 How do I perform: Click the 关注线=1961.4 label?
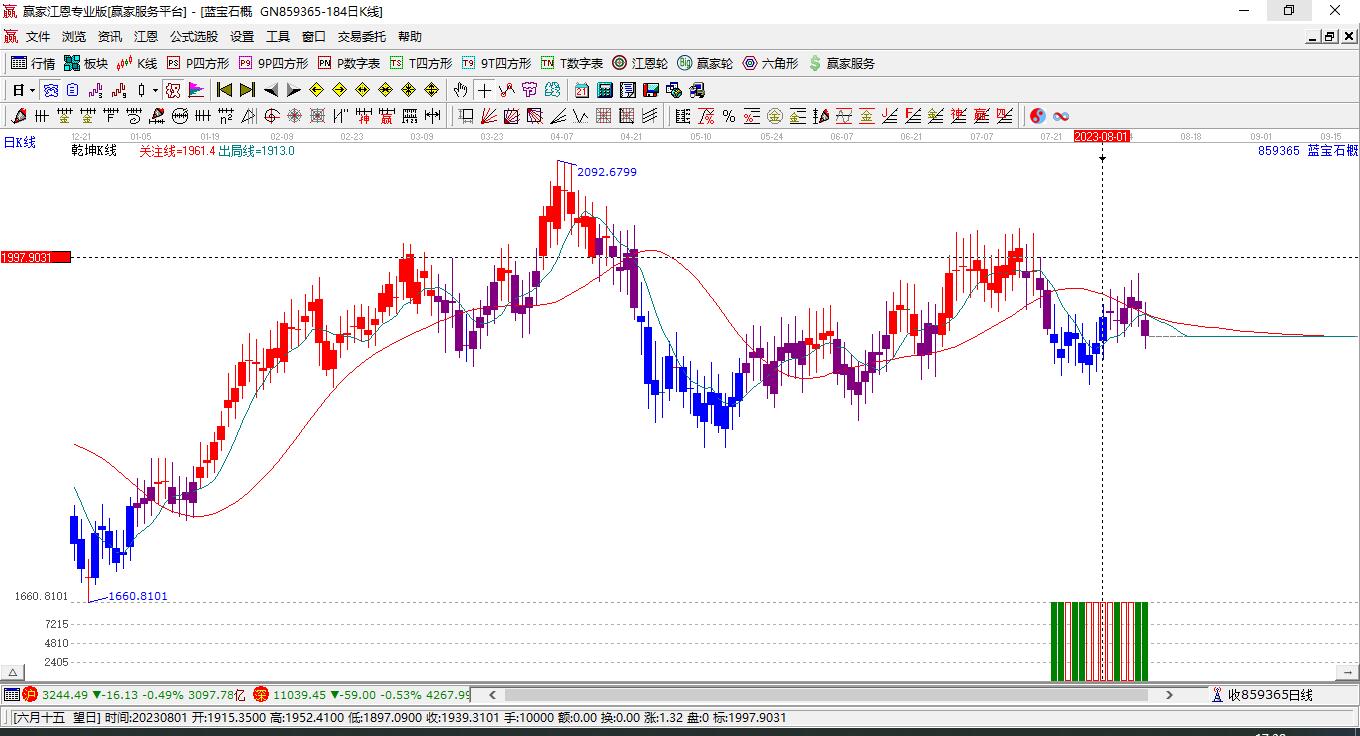click(177, 151)
